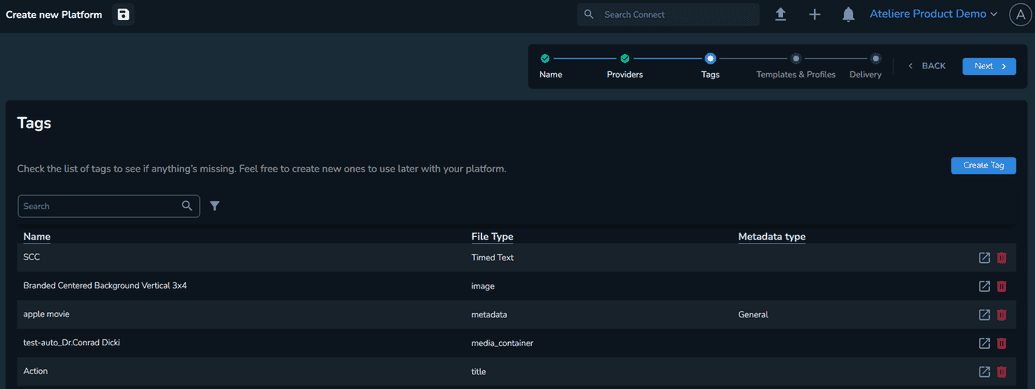This screenshot has width=1035, height=389.
Task: Click the magnifier icon in tags search box
Action: coord(187,205)
